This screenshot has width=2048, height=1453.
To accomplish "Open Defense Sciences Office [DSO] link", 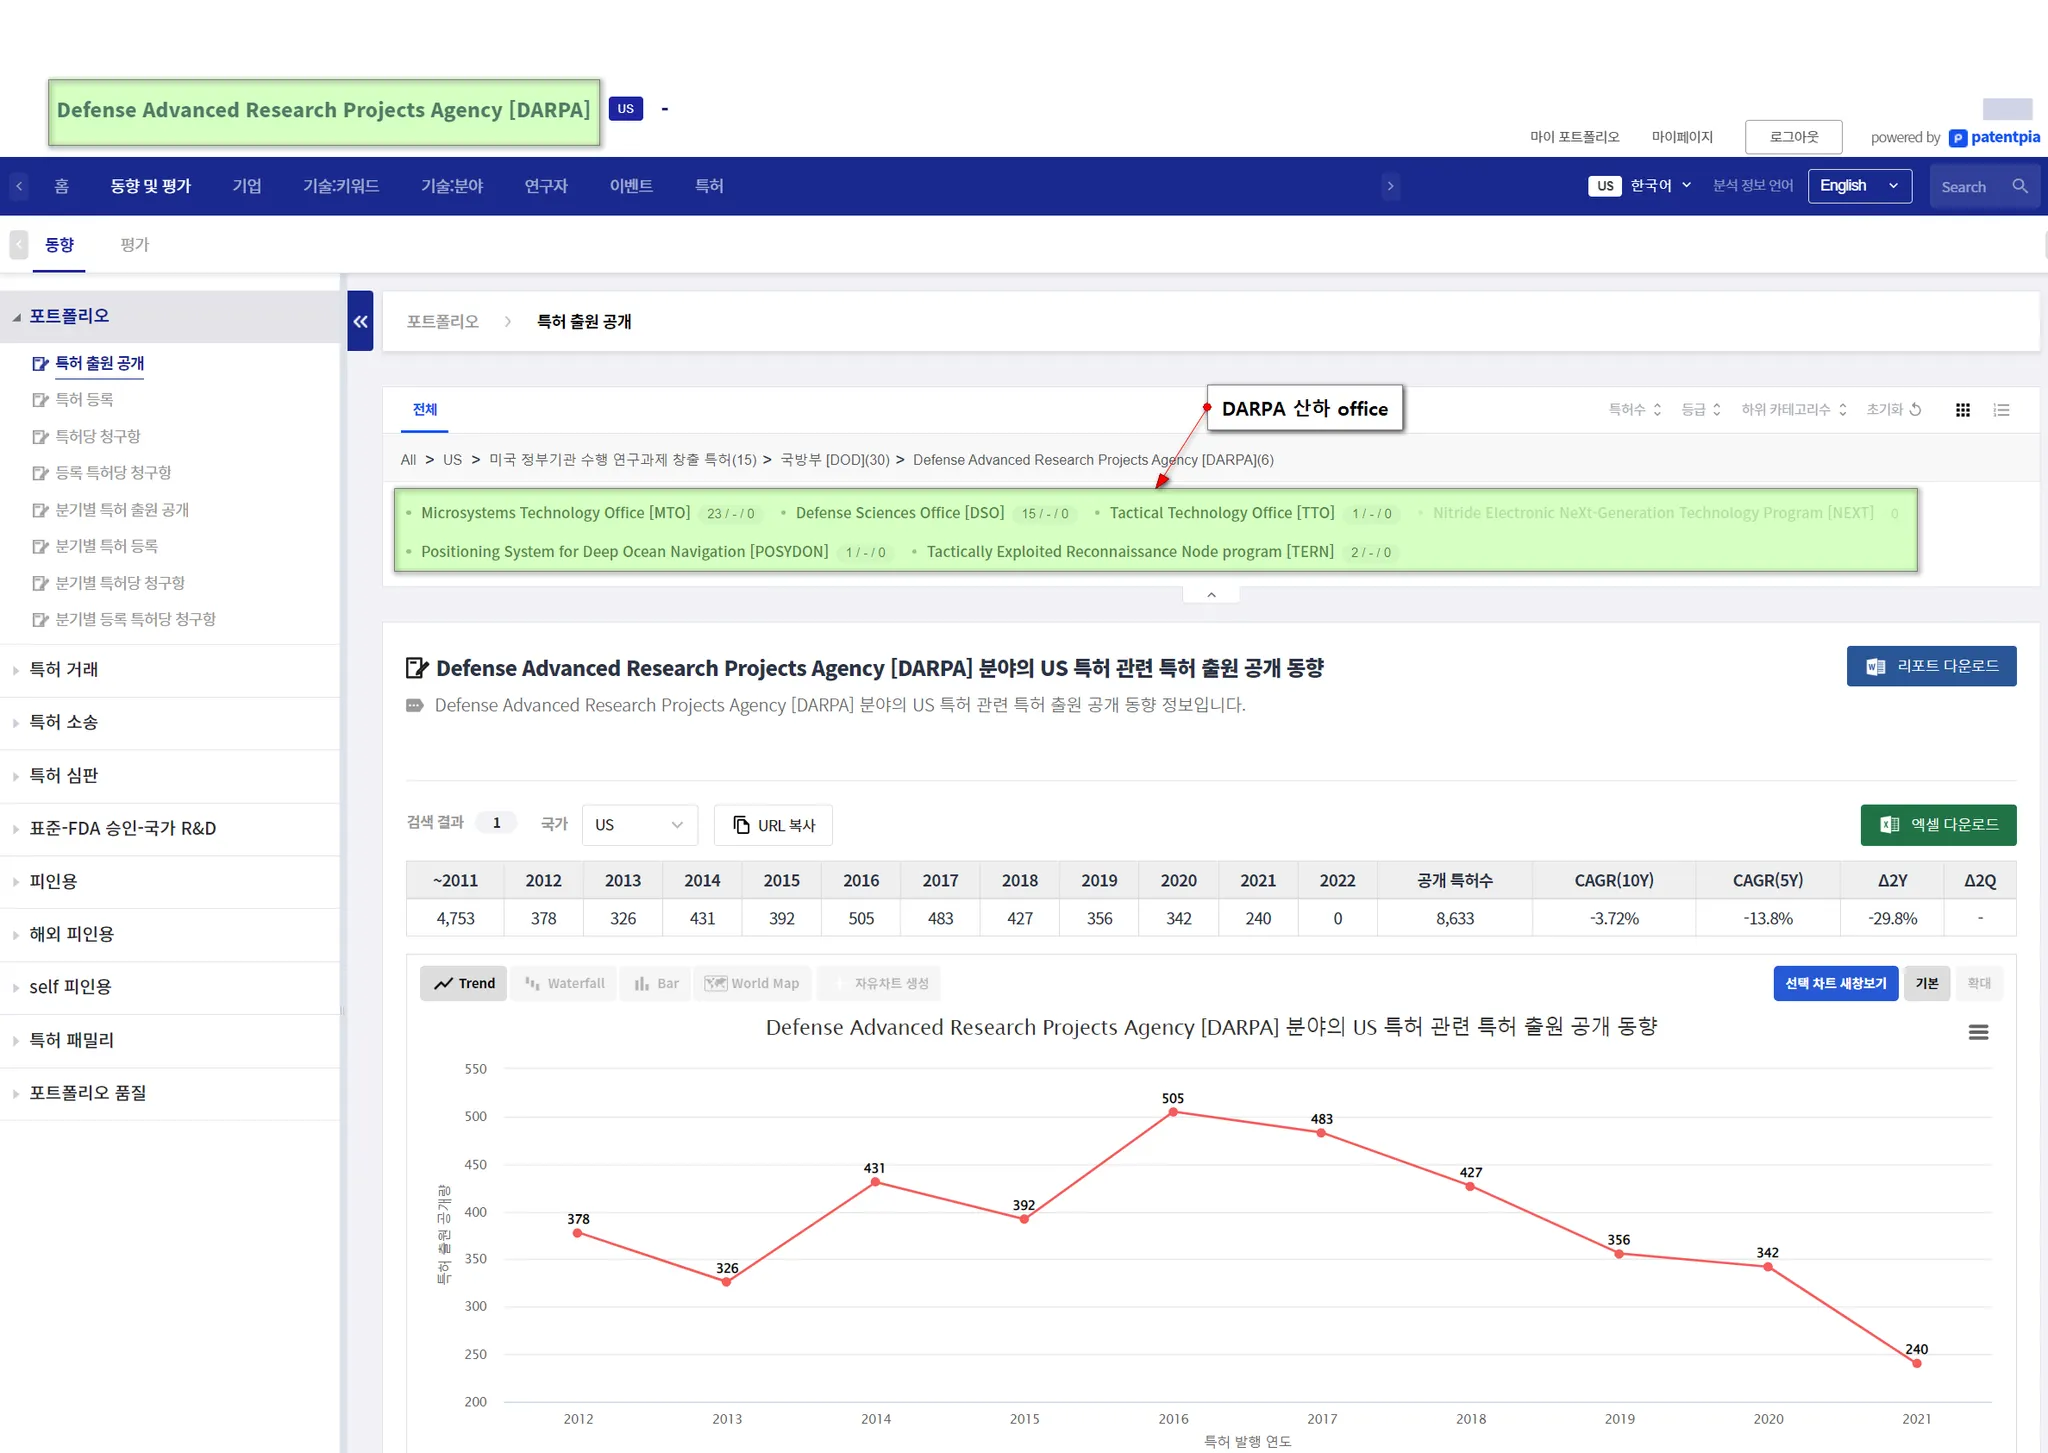I will click(899, 513).
